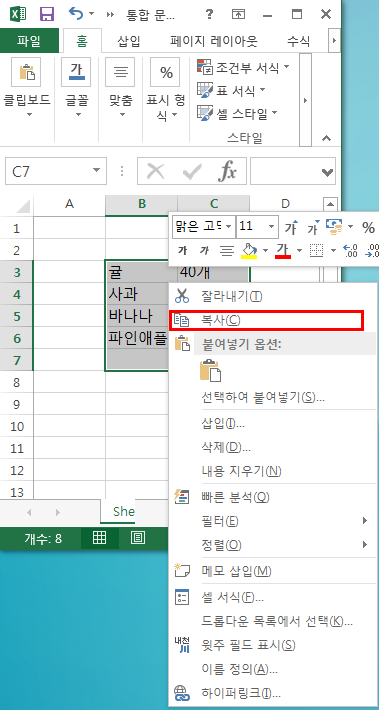This screenshot has width=379, height=710.
Task: Select column A header
Action: (69, 204)
